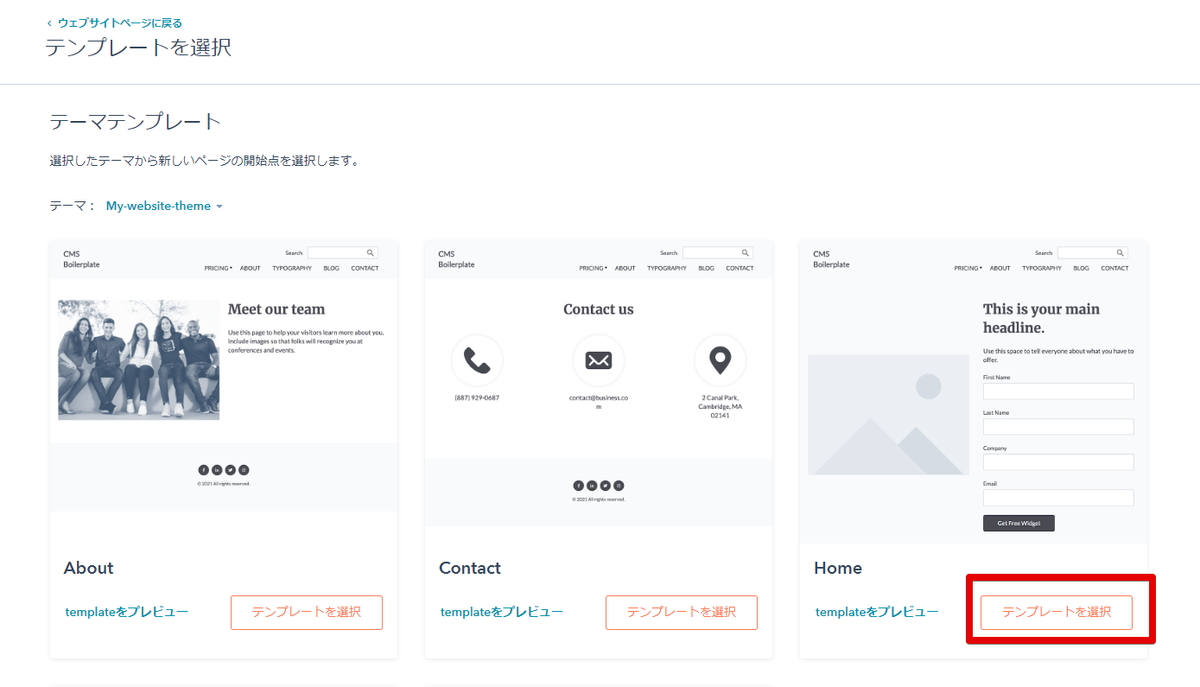Click the caret arrow next to My-website-theme
The width and height of the screenshot is (1200, 687).
coord(219,207)
